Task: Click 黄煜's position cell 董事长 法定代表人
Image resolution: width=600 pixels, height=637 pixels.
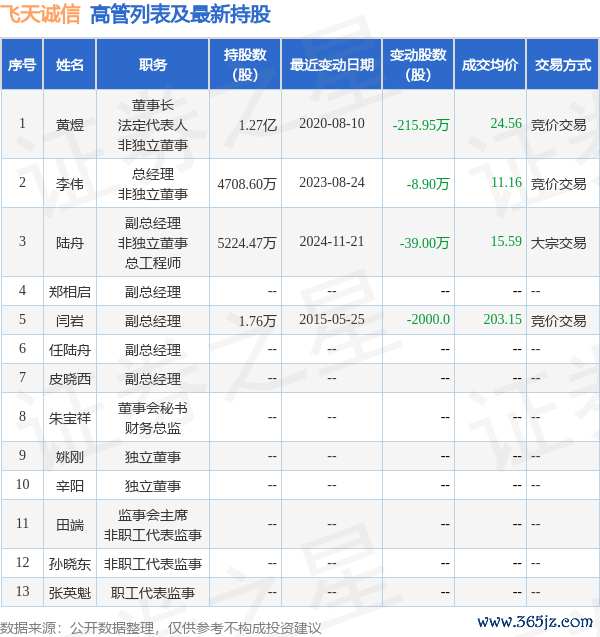Action: tap(153, 124)
